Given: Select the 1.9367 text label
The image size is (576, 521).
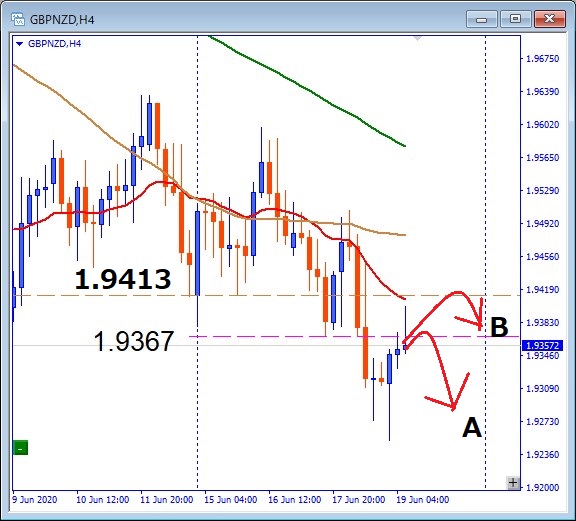Looking at the screenshot, I should [x=134, y=341].
